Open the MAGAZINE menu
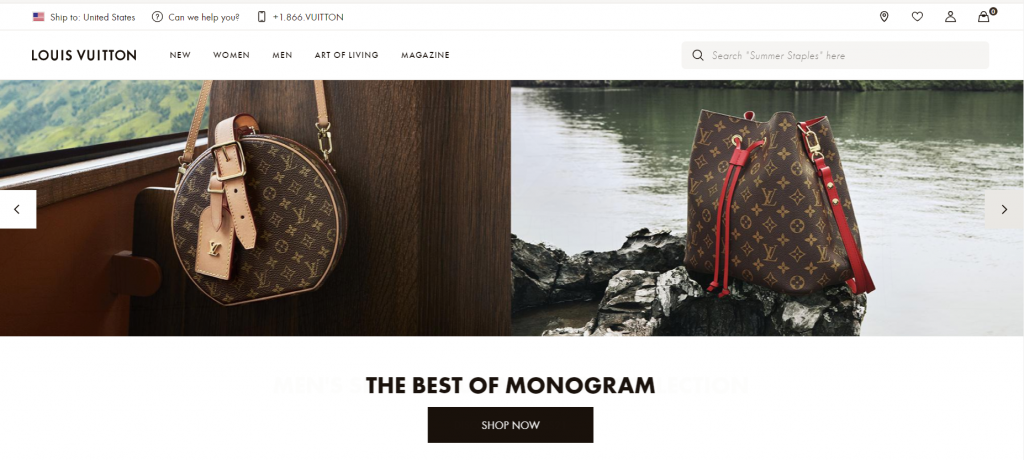 tap(425, 55)
